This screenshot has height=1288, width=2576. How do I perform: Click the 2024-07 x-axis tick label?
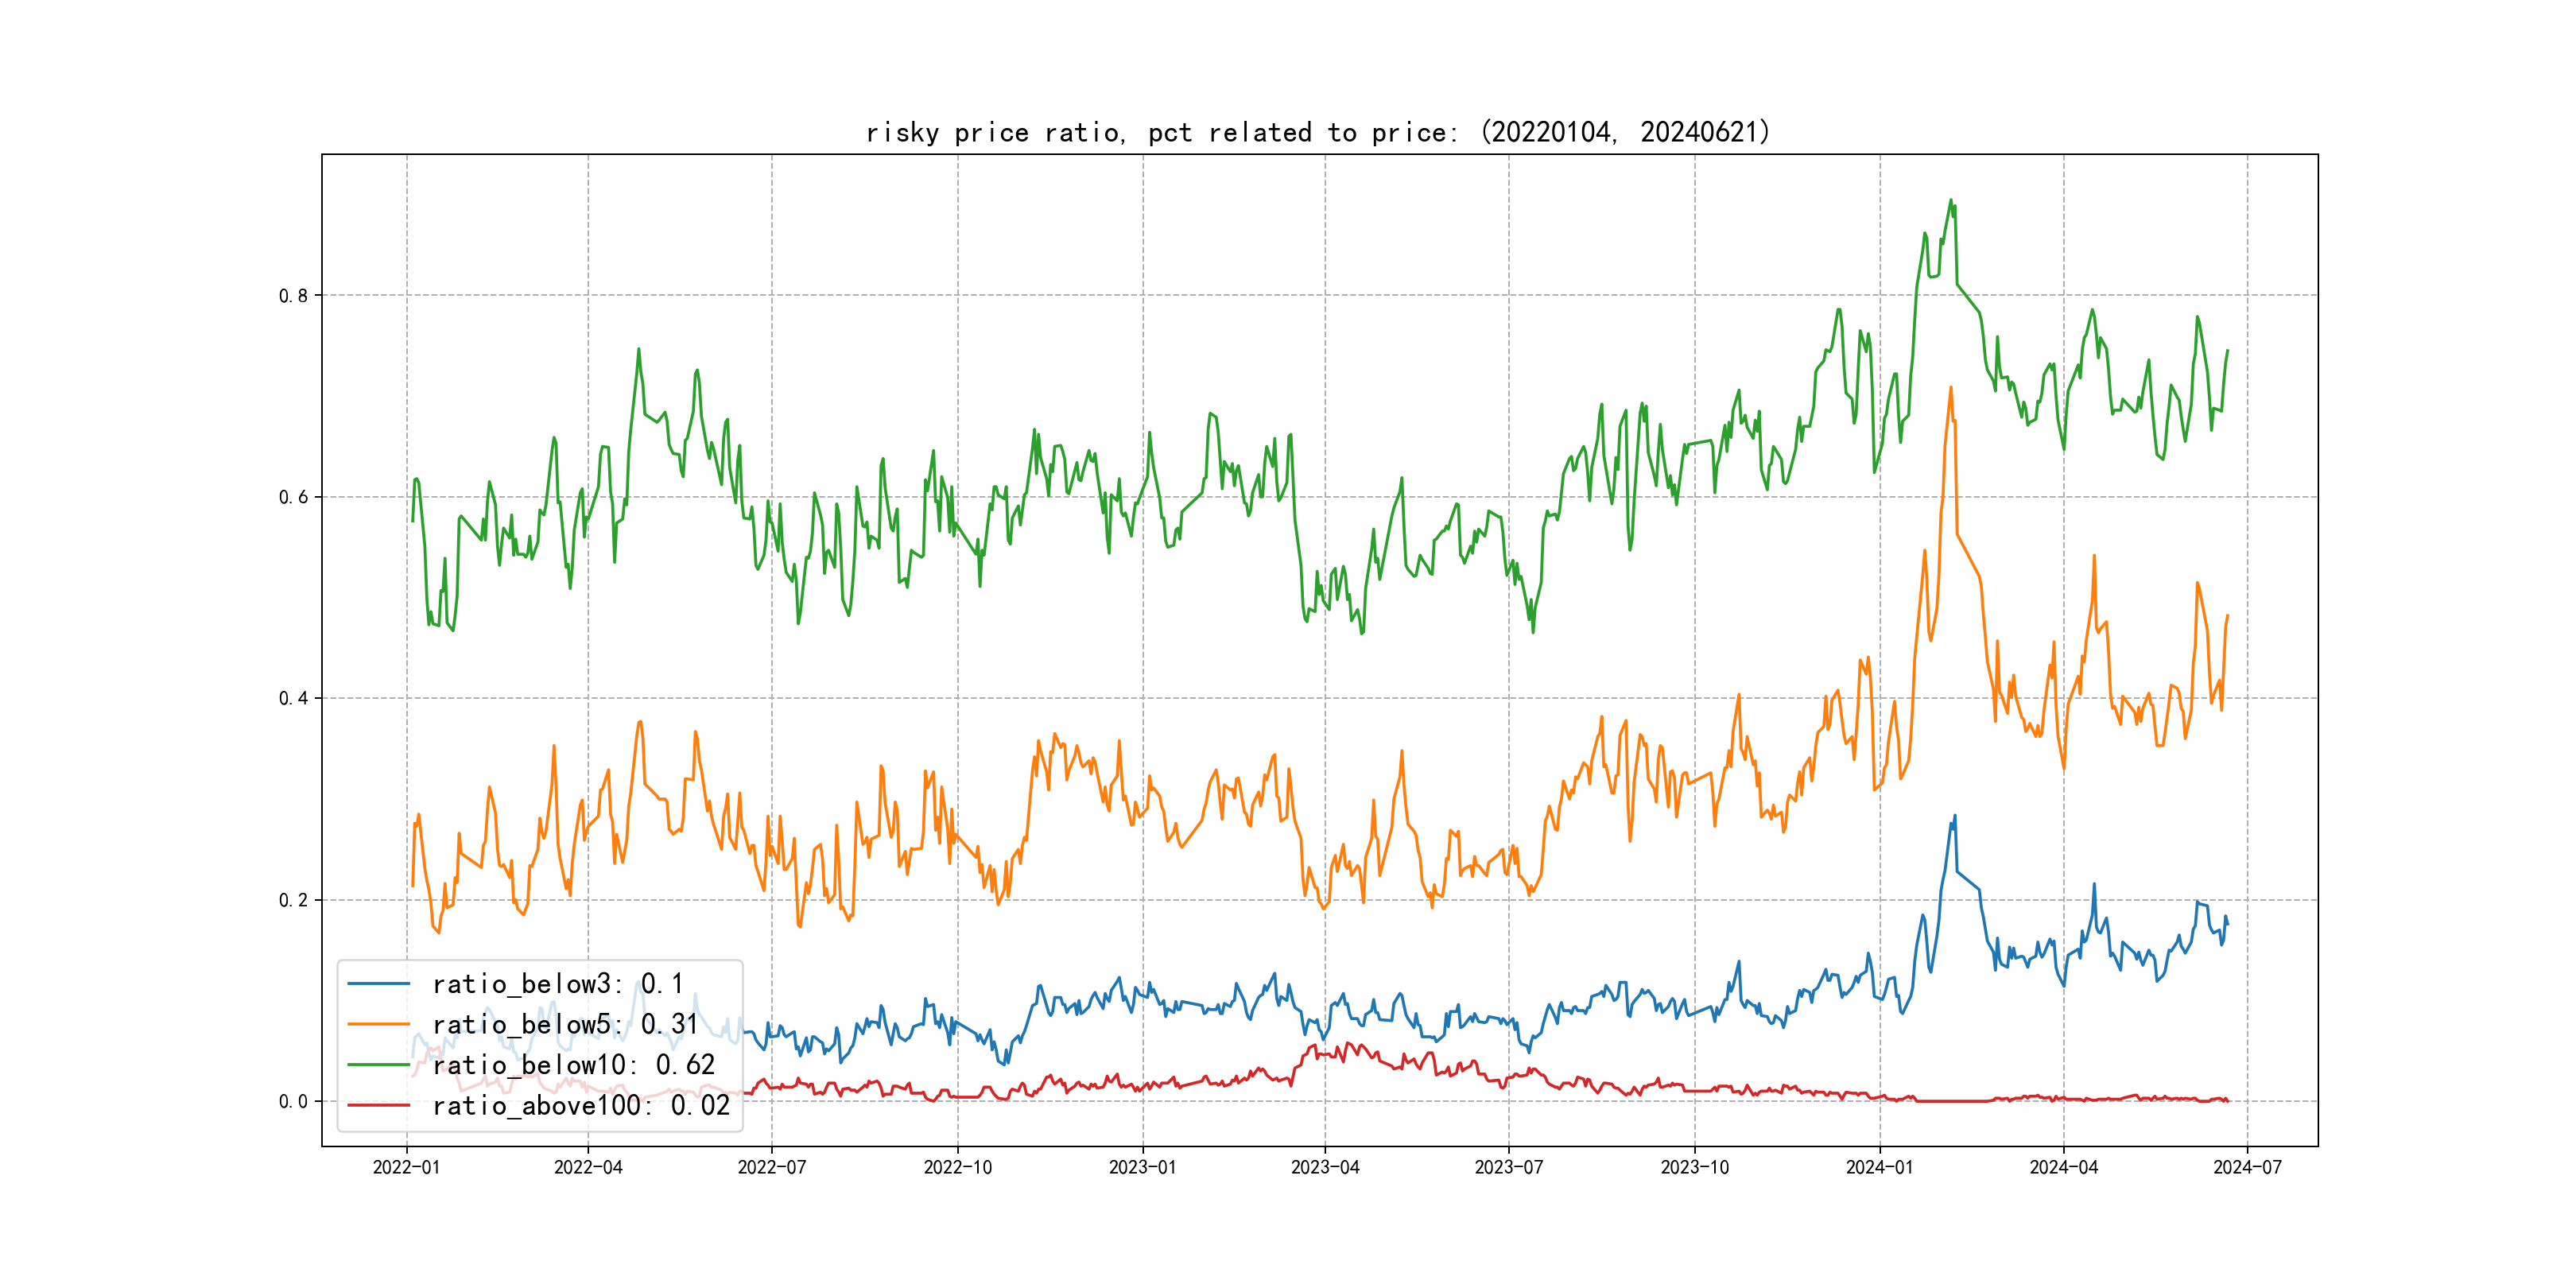tap(2247, 1167)
